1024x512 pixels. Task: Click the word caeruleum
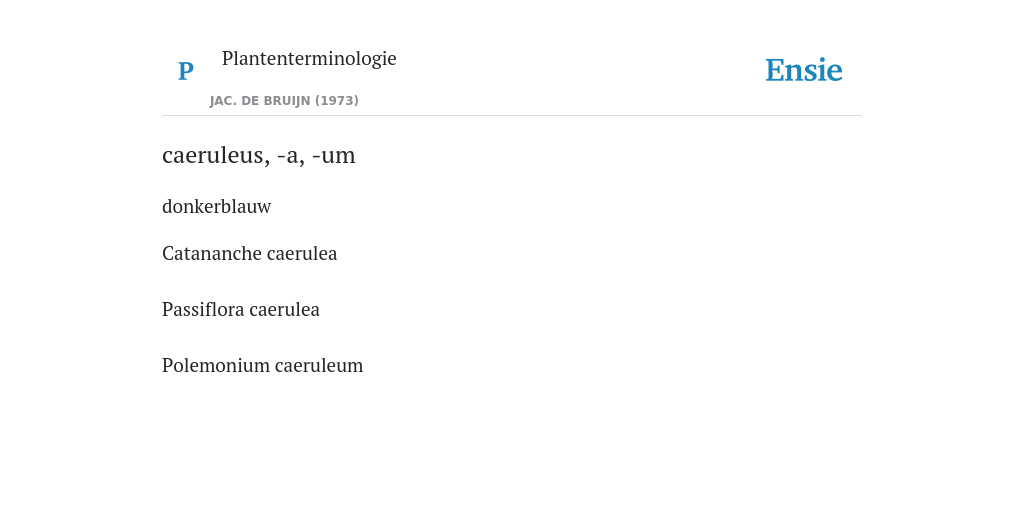pos(319,366)
